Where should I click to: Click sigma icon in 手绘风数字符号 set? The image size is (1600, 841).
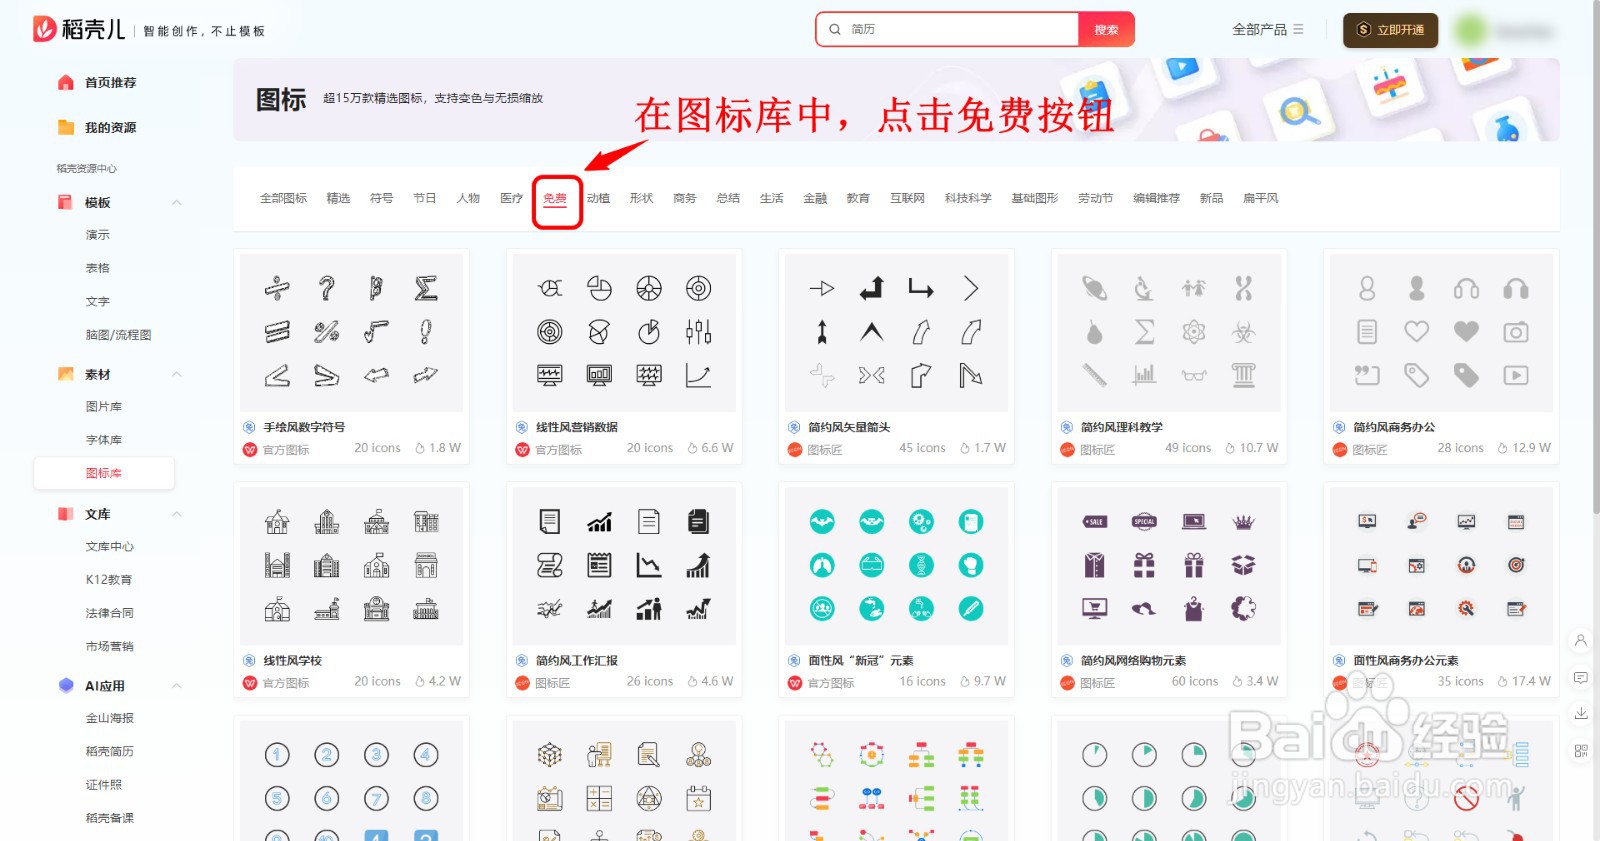click(x=426, y=289)
